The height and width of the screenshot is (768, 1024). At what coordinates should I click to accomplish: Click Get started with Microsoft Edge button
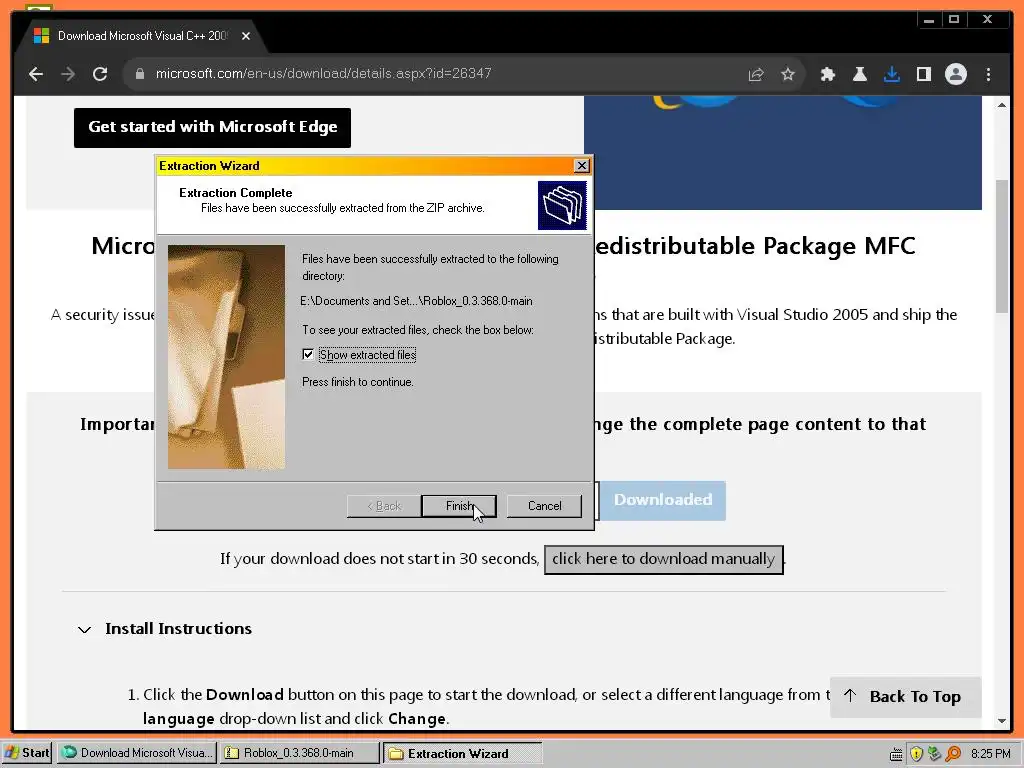coord(212,127)
